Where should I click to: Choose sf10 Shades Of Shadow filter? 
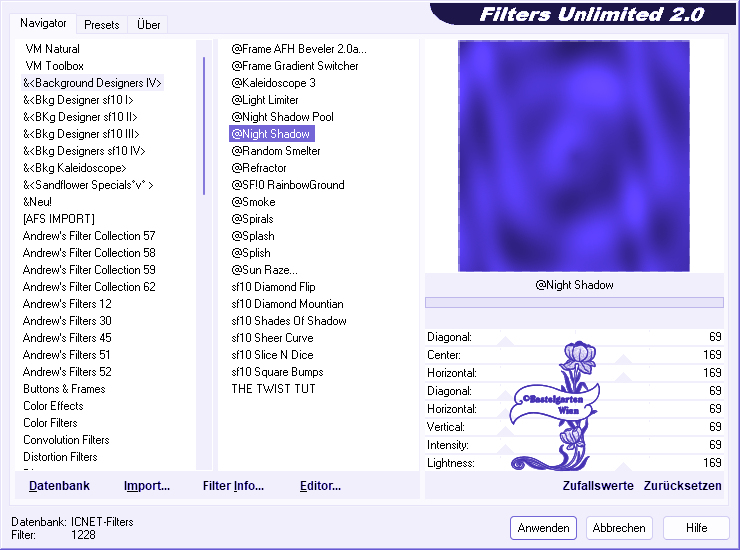[289, 321]
